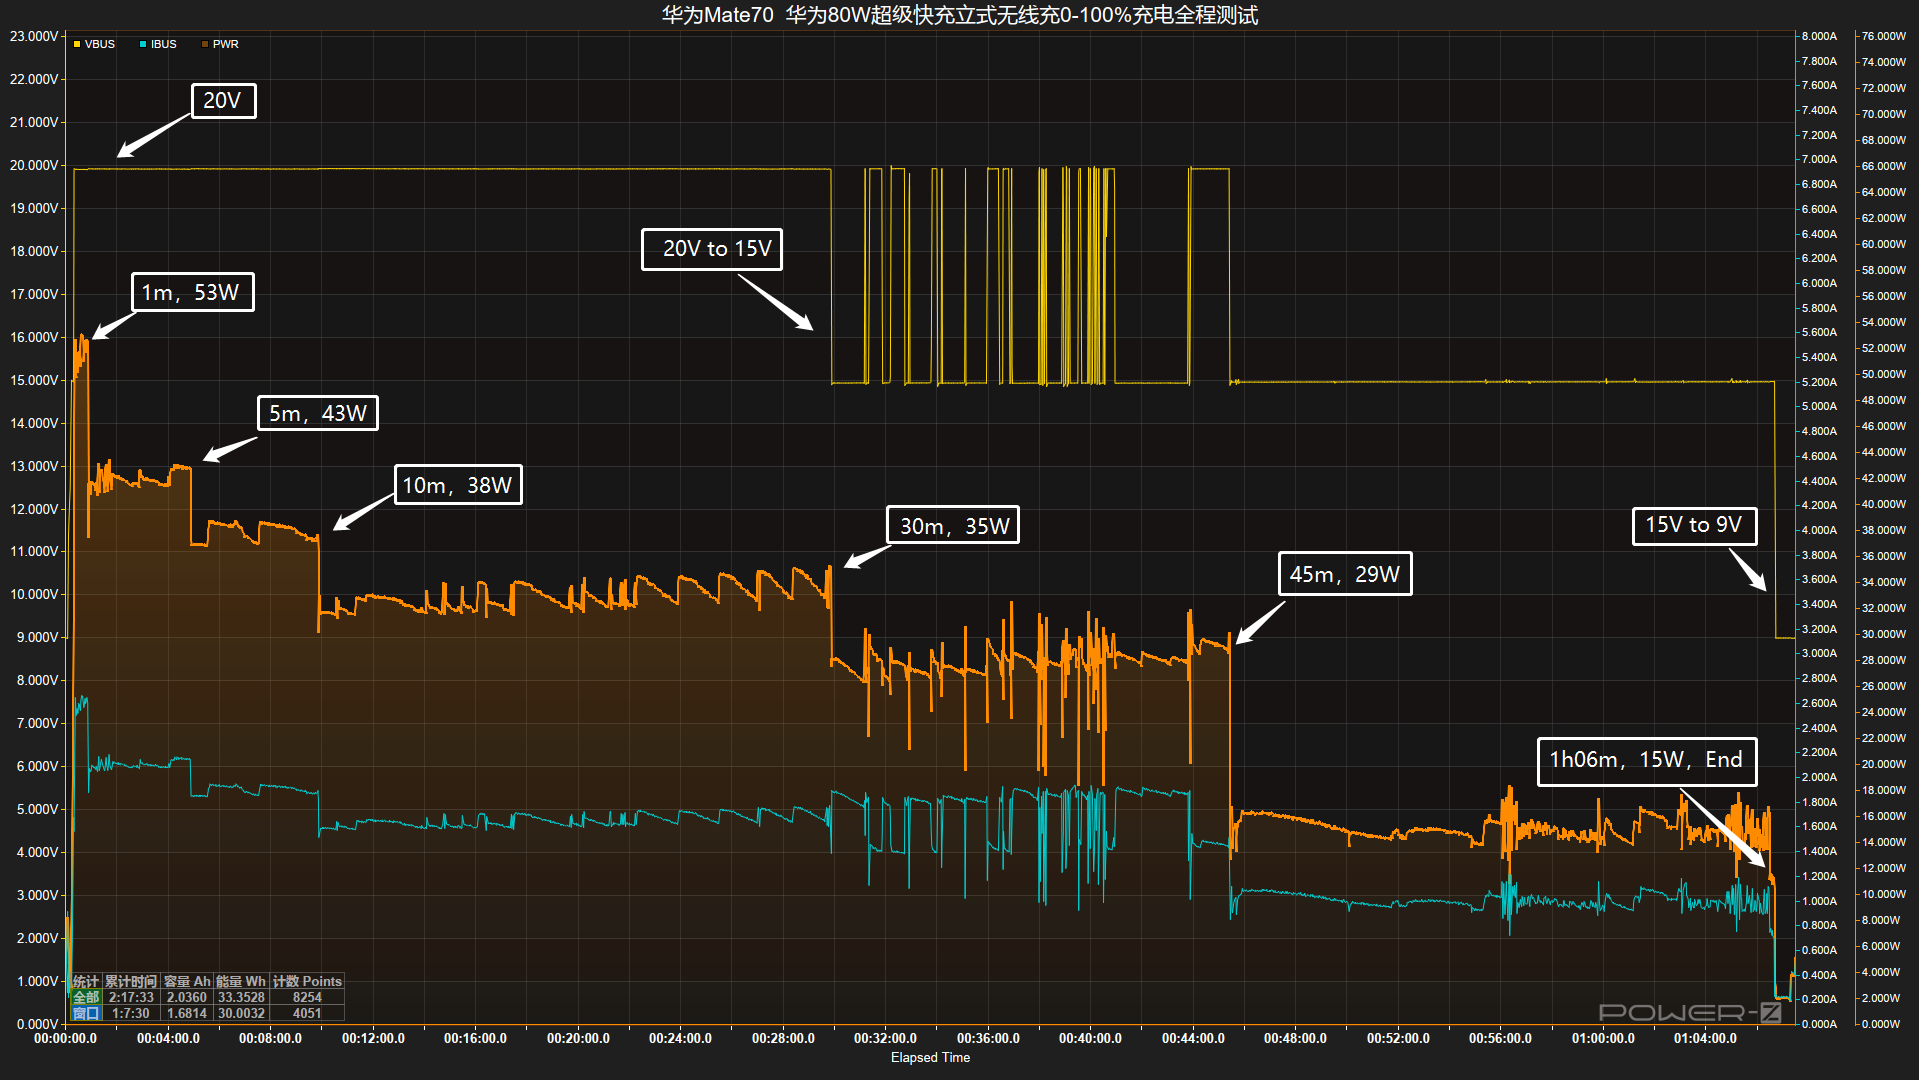Click the Elapsed Time axis label
The image size is (1919, 1081).
(930, 1057)
